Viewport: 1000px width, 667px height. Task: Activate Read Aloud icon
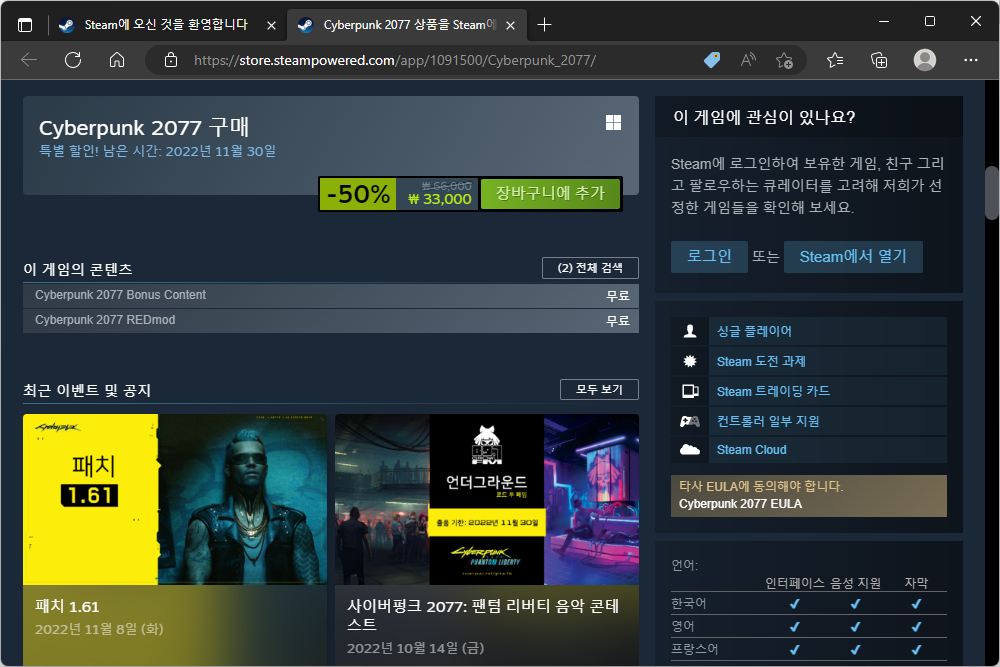coord(748,60)
